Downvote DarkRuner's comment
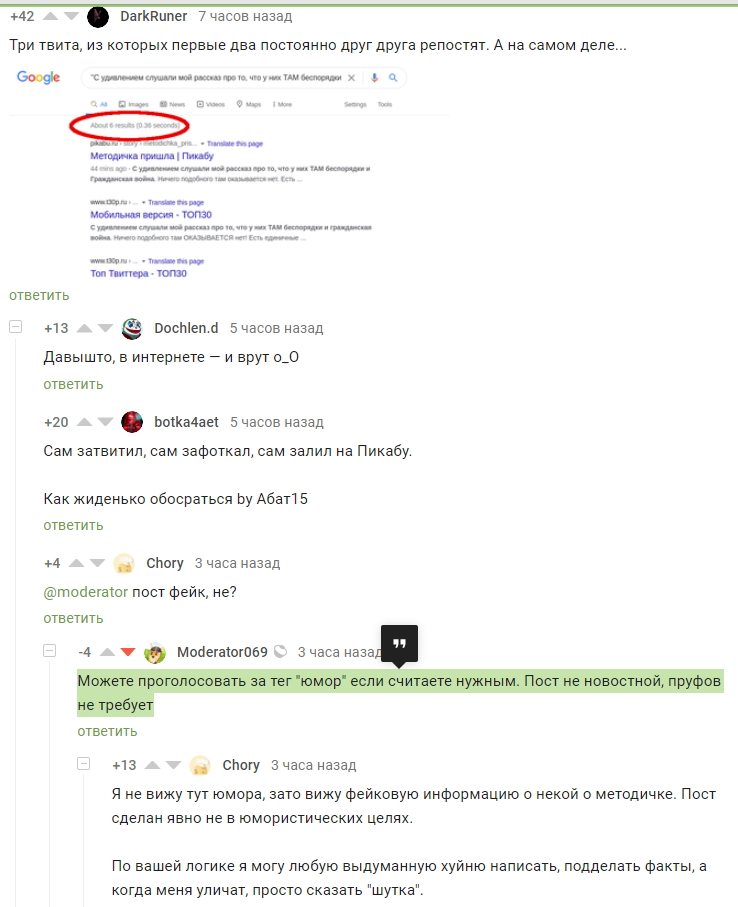Screen dimensions: 738x907 coord(71,16)
